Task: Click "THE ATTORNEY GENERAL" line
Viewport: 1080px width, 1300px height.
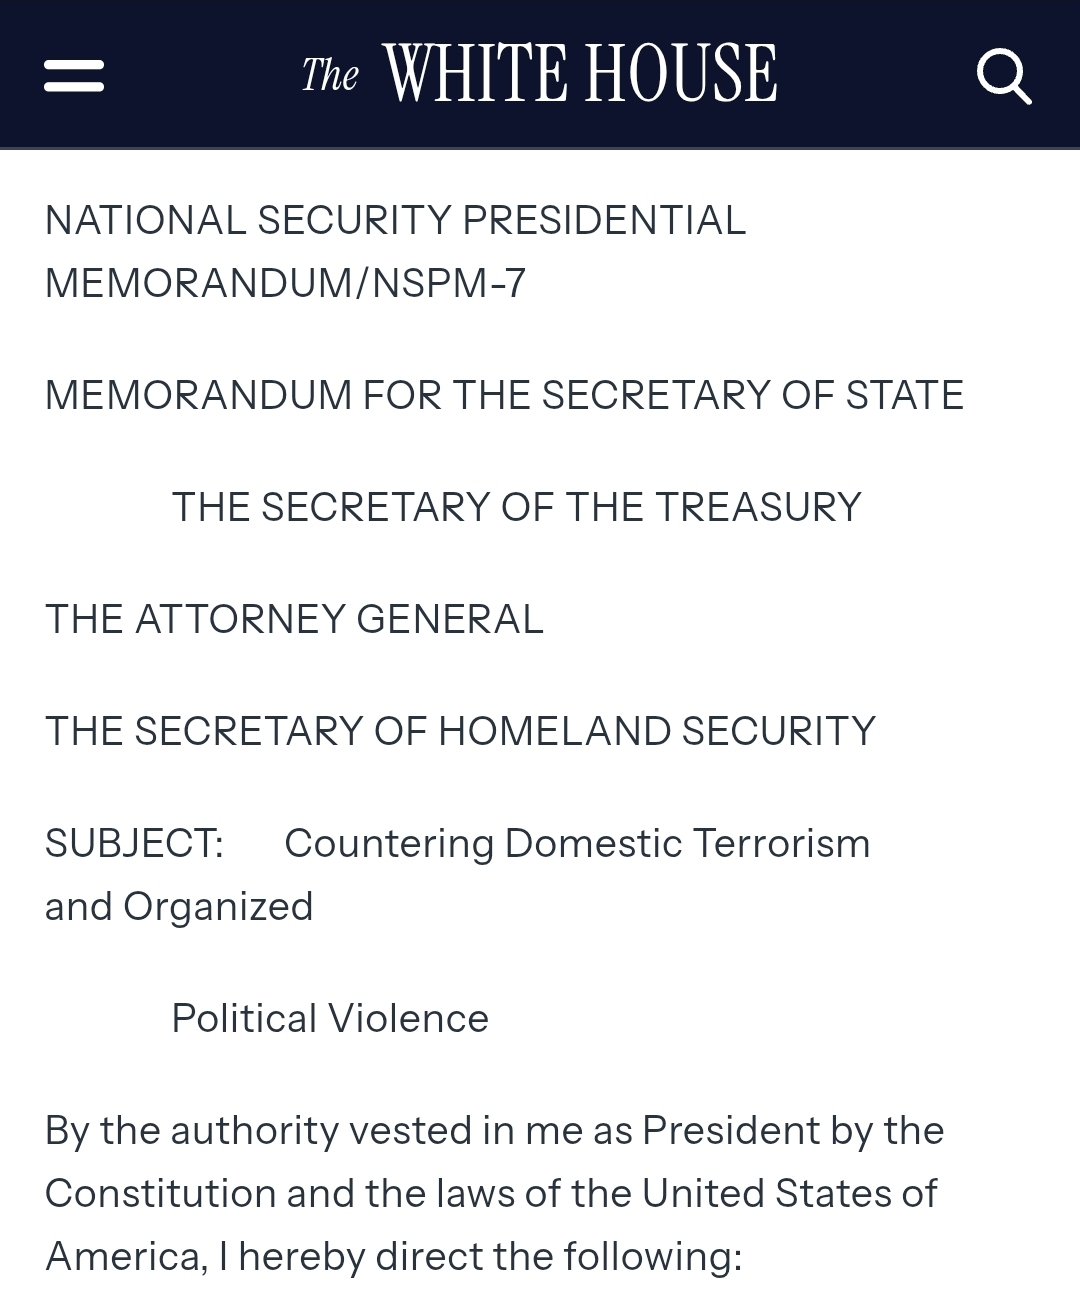Action: (294, 619)
